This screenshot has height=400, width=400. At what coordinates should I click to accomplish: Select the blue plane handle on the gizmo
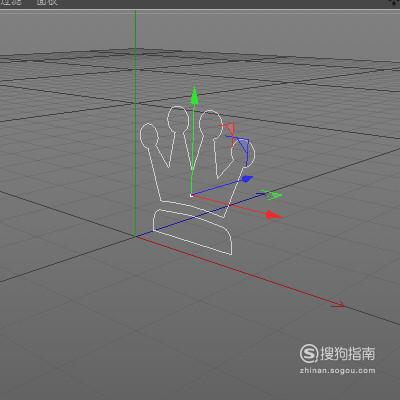[x=243, y=146]
